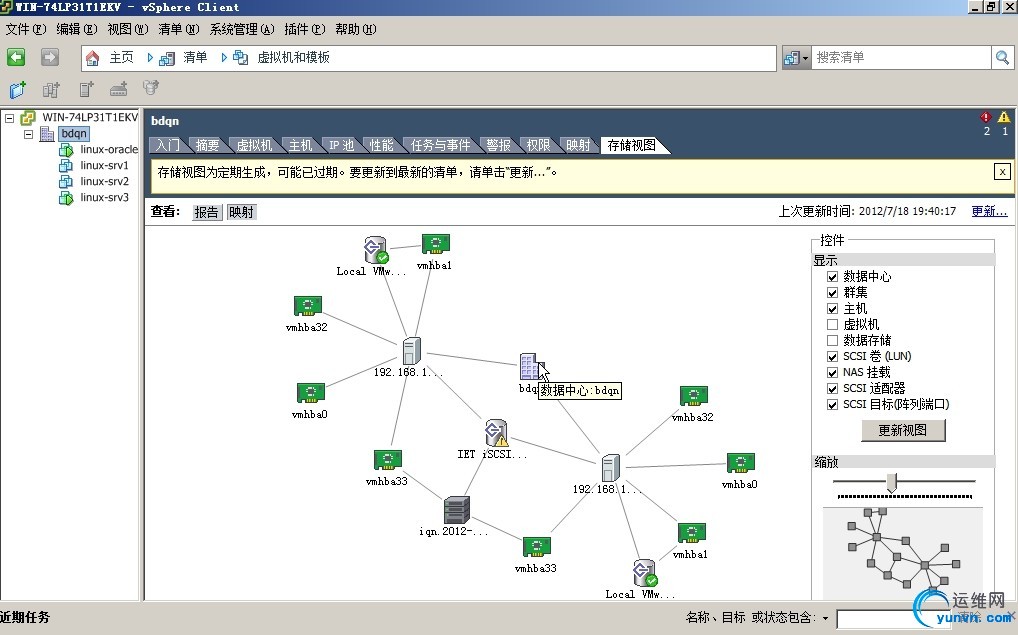The image size is (1018, 635).
Task: Open the 插件 menu
Action: [304, 29]
